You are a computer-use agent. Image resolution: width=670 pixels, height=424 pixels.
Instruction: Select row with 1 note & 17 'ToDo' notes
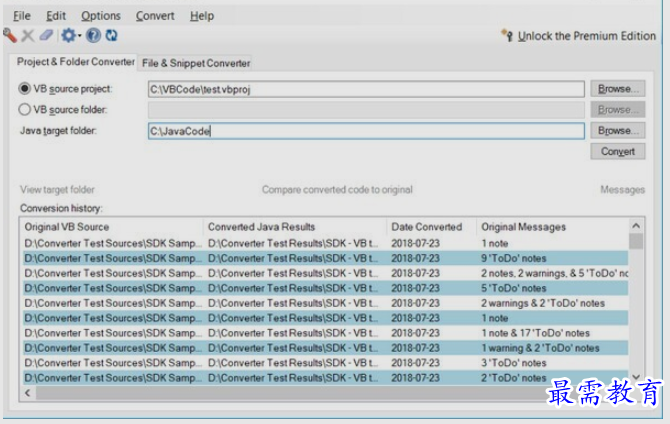(x=326, y=333)
